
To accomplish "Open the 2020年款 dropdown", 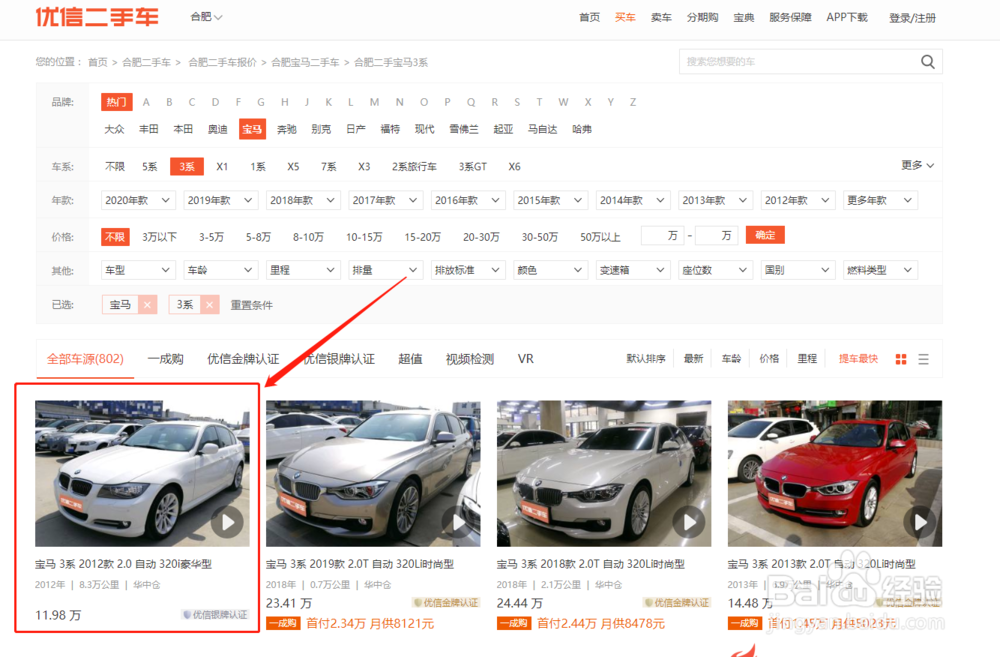I will pos(138,200).
